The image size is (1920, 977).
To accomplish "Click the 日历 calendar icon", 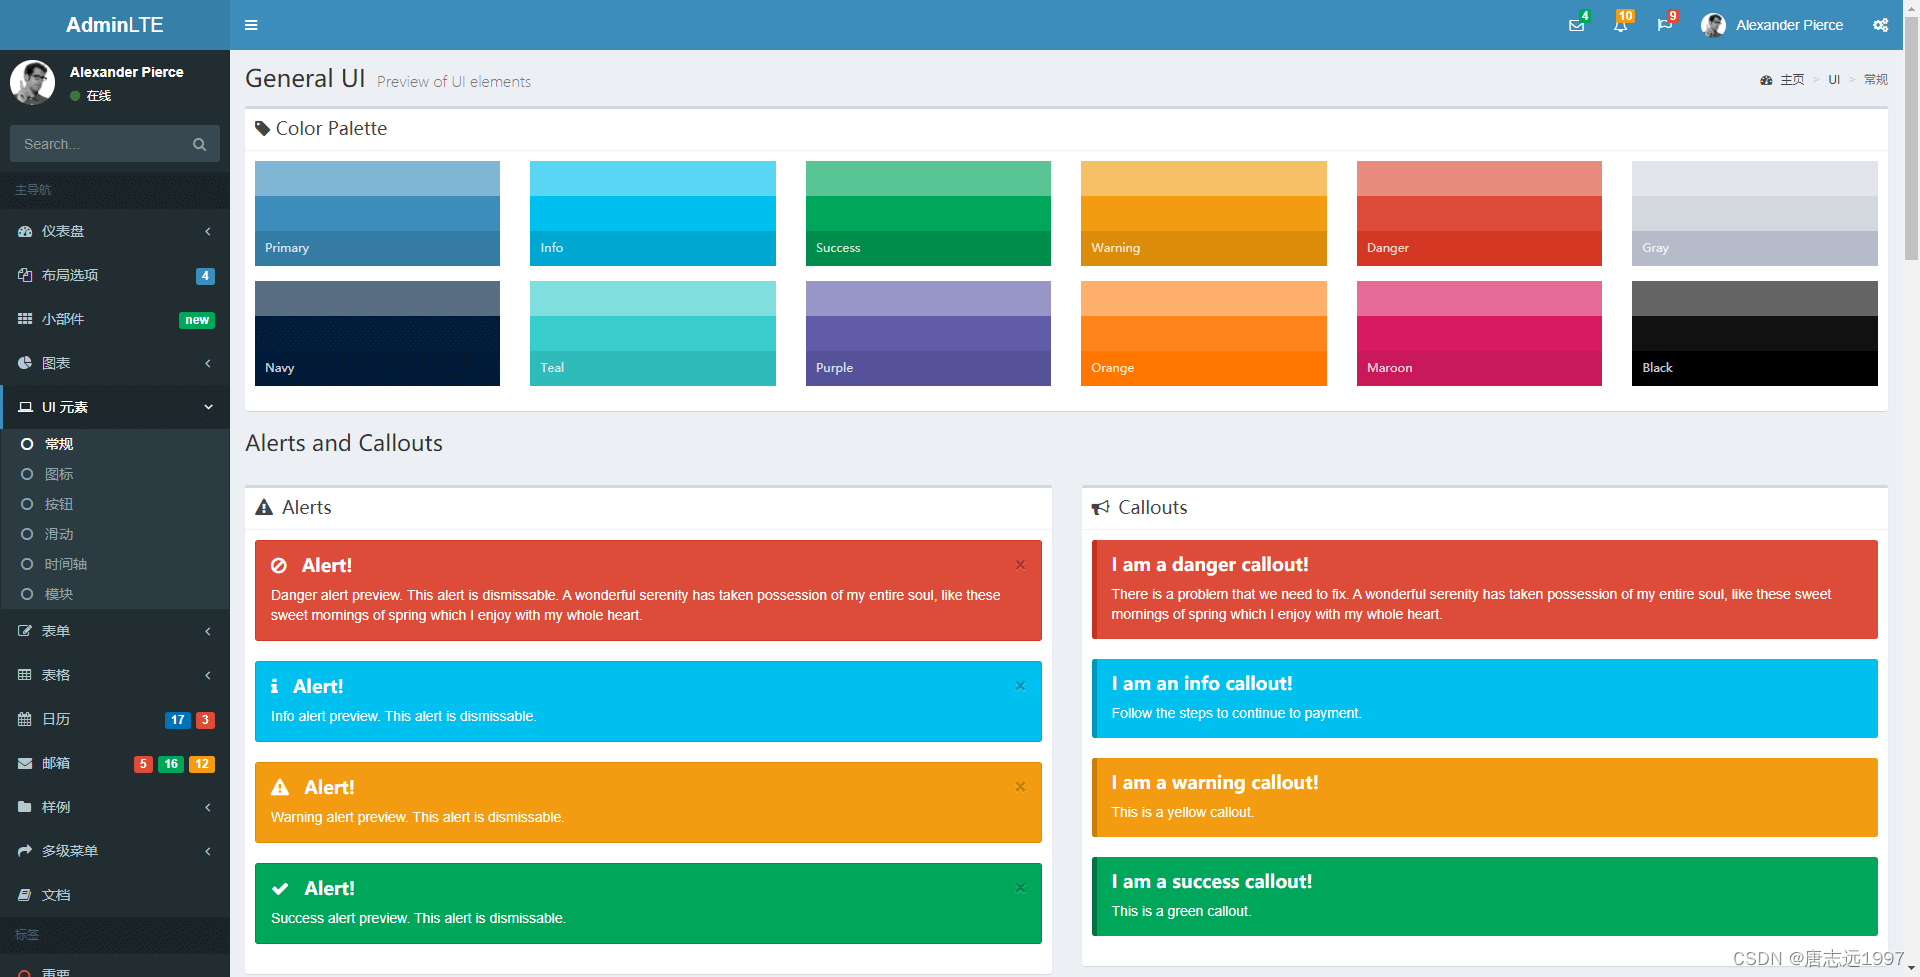I will 25,719.
